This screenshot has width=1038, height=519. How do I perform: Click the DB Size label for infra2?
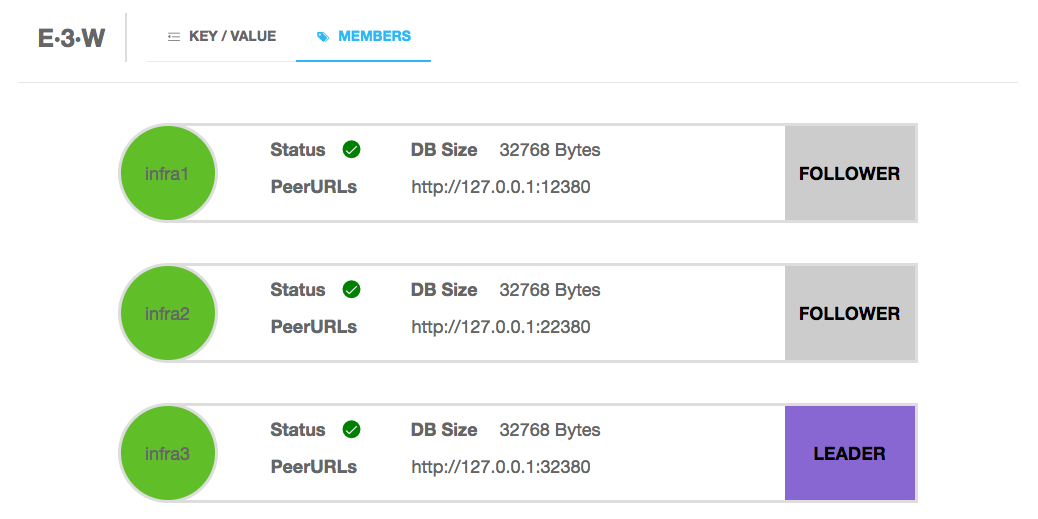tap(444, 290)
